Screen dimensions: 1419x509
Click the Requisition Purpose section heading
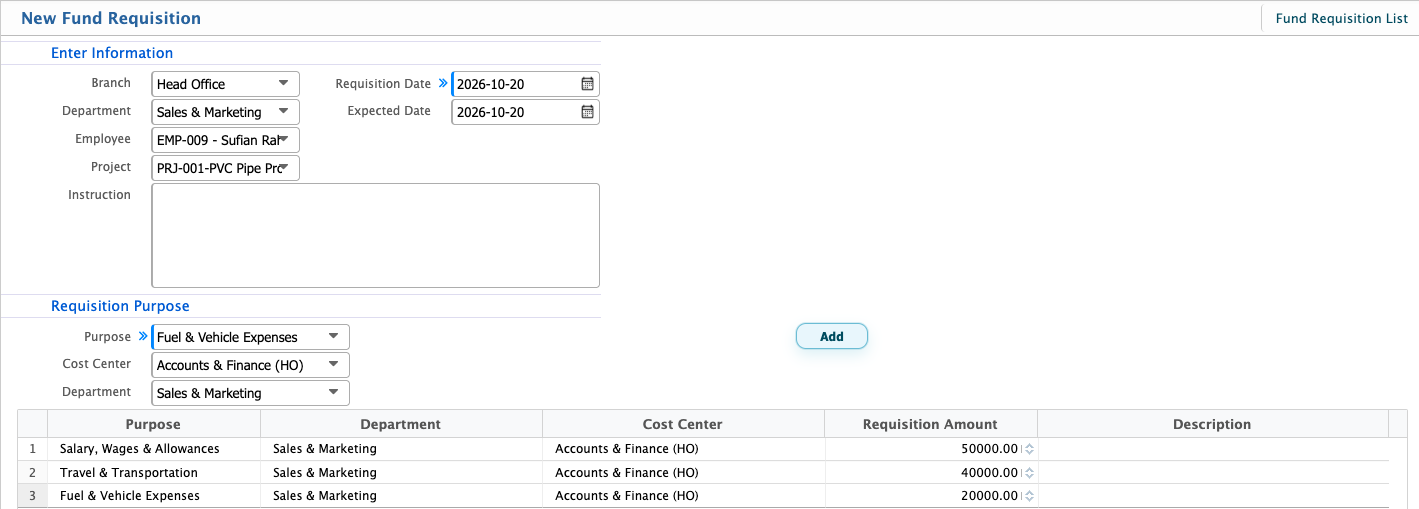[x=120, y=306]
